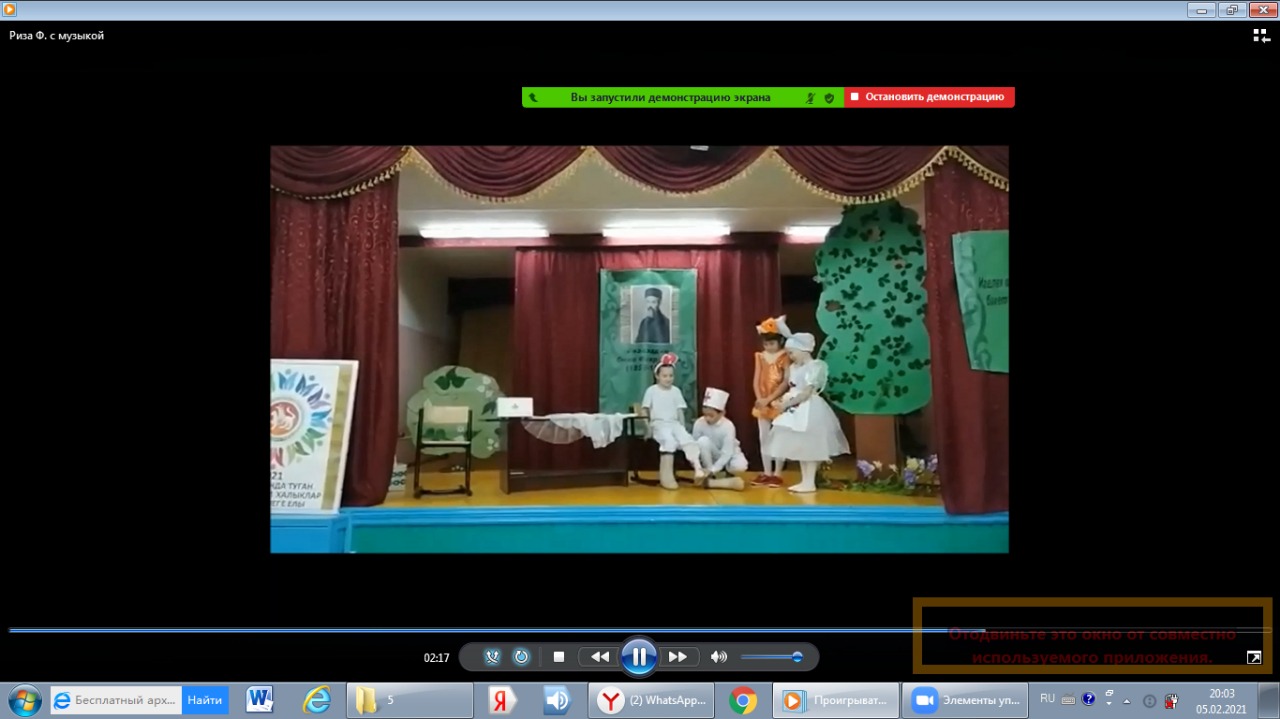Show hidden system tray icons

point(1127,701)
